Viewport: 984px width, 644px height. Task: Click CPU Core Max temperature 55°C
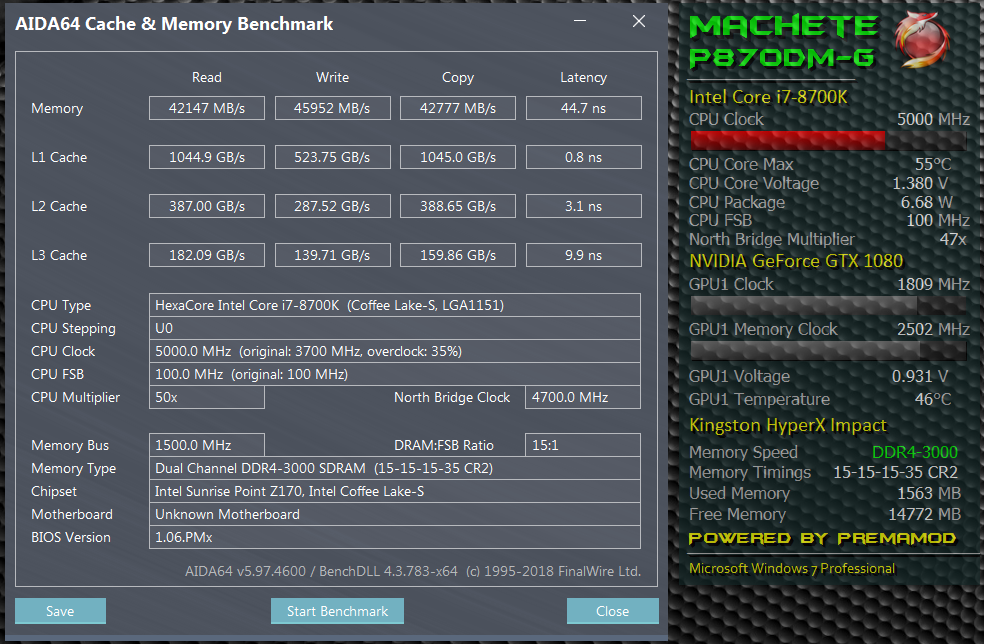click(x=933, y=164)
